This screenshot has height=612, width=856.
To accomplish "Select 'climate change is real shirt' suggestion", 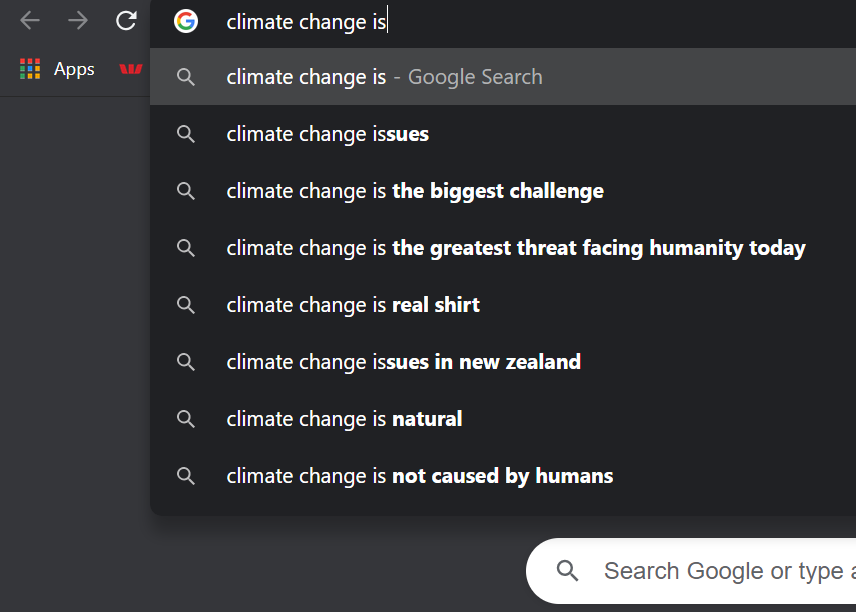I will (x=503, y=305).
